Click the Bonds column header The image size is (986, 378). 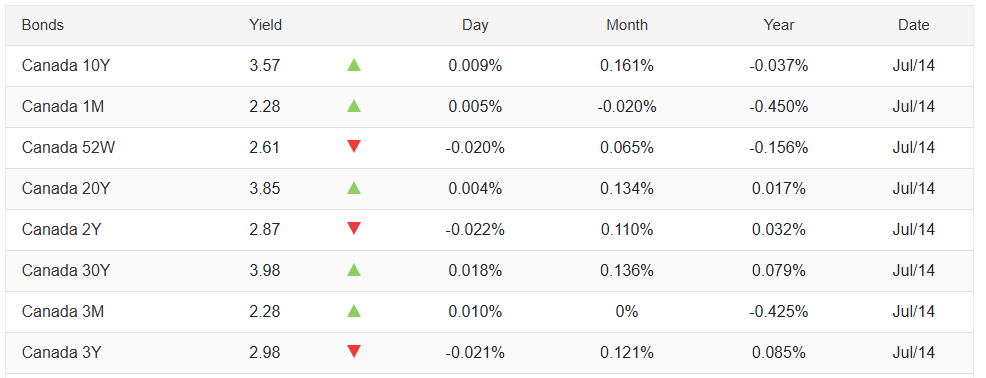43,25
